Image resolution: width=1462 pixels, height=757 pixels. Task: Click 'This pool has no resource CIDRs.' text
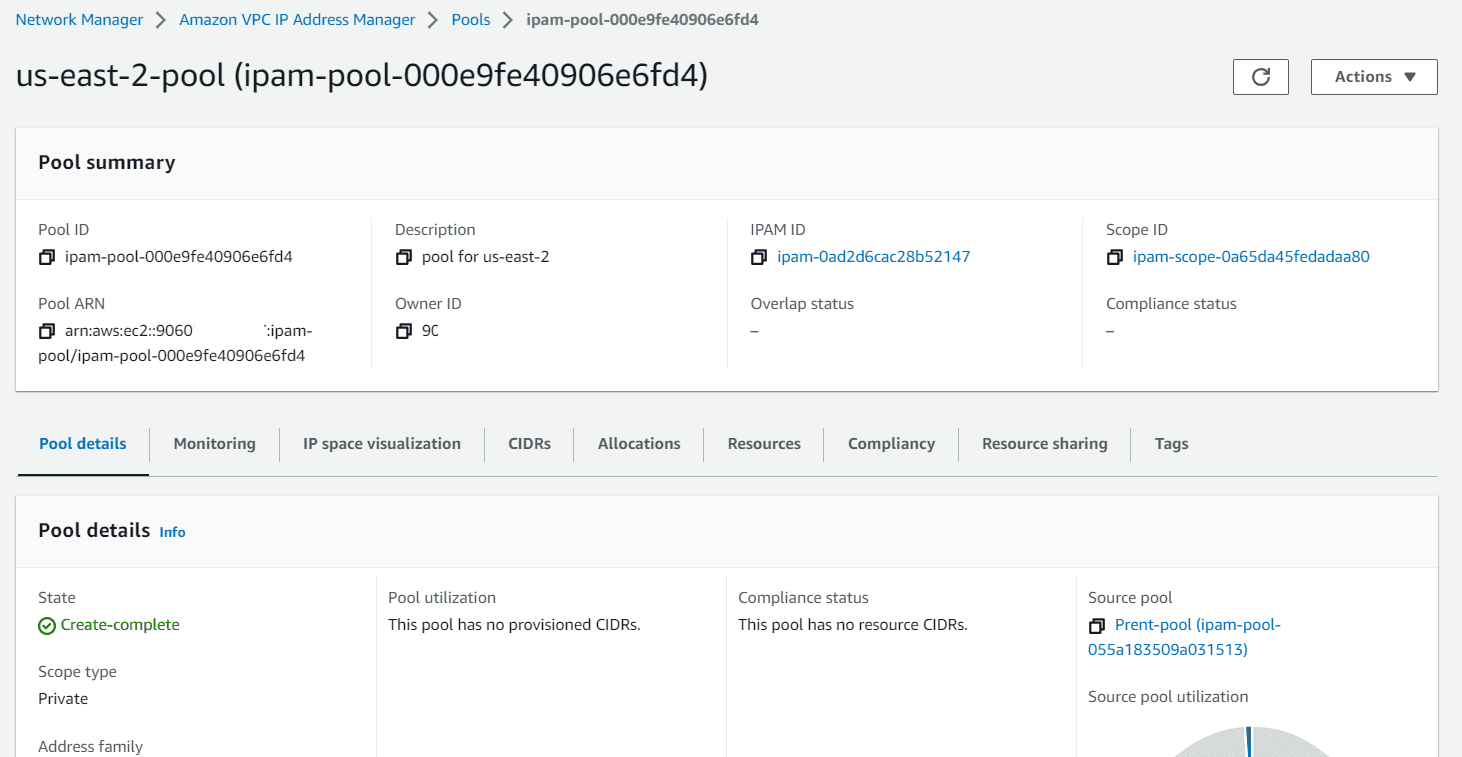pos(853,625)
